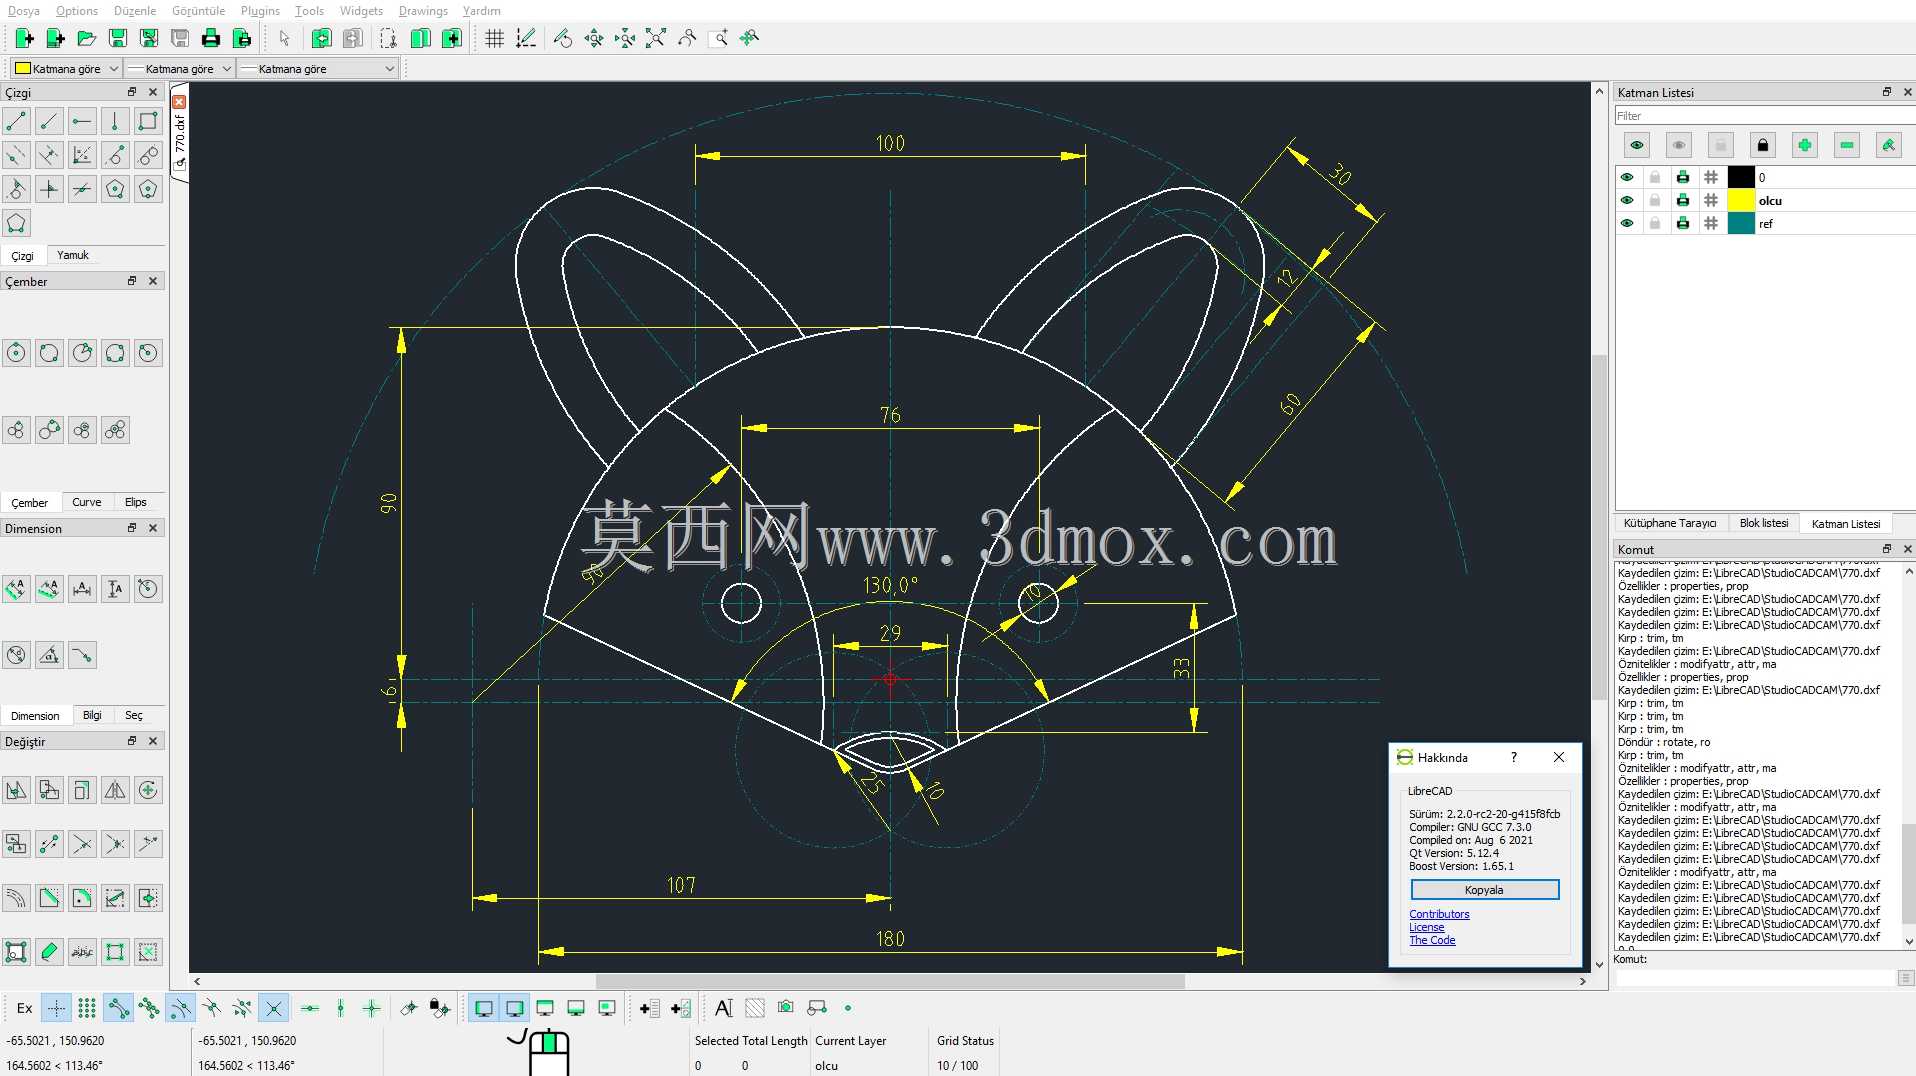The width and height of the screenshot is (1916, 1076).
Task: Toggle lock for the olcu layer
Action: (1655, 200)
